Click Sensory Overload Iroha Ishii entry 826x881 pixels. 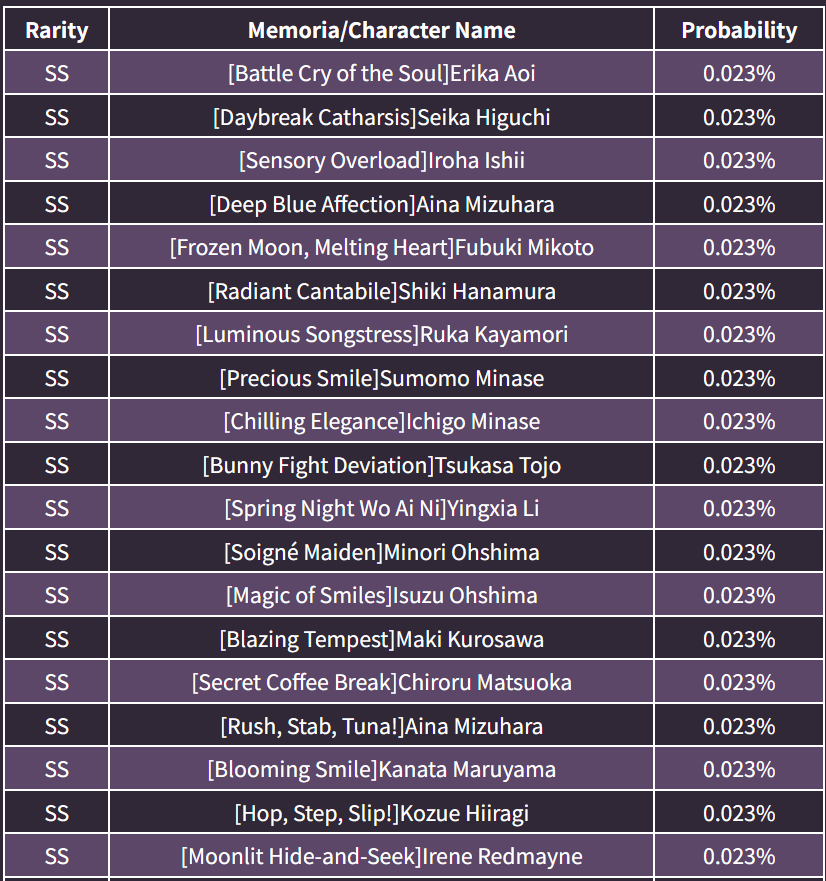point(381,160)
